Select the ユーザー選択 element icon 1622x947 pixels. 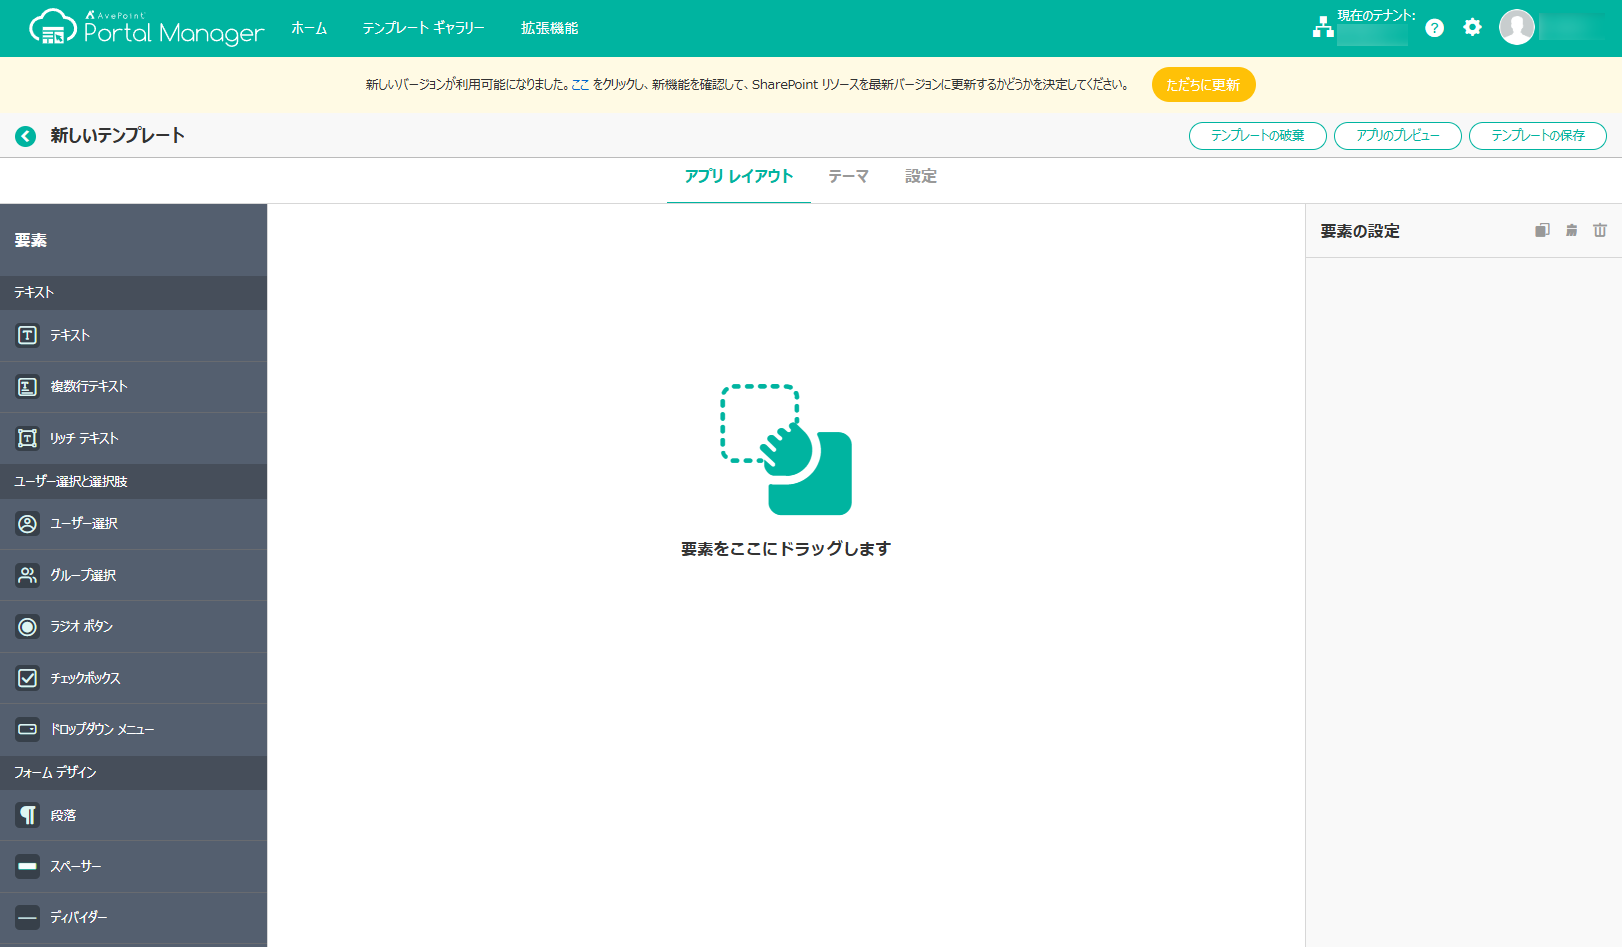(28, 523)
